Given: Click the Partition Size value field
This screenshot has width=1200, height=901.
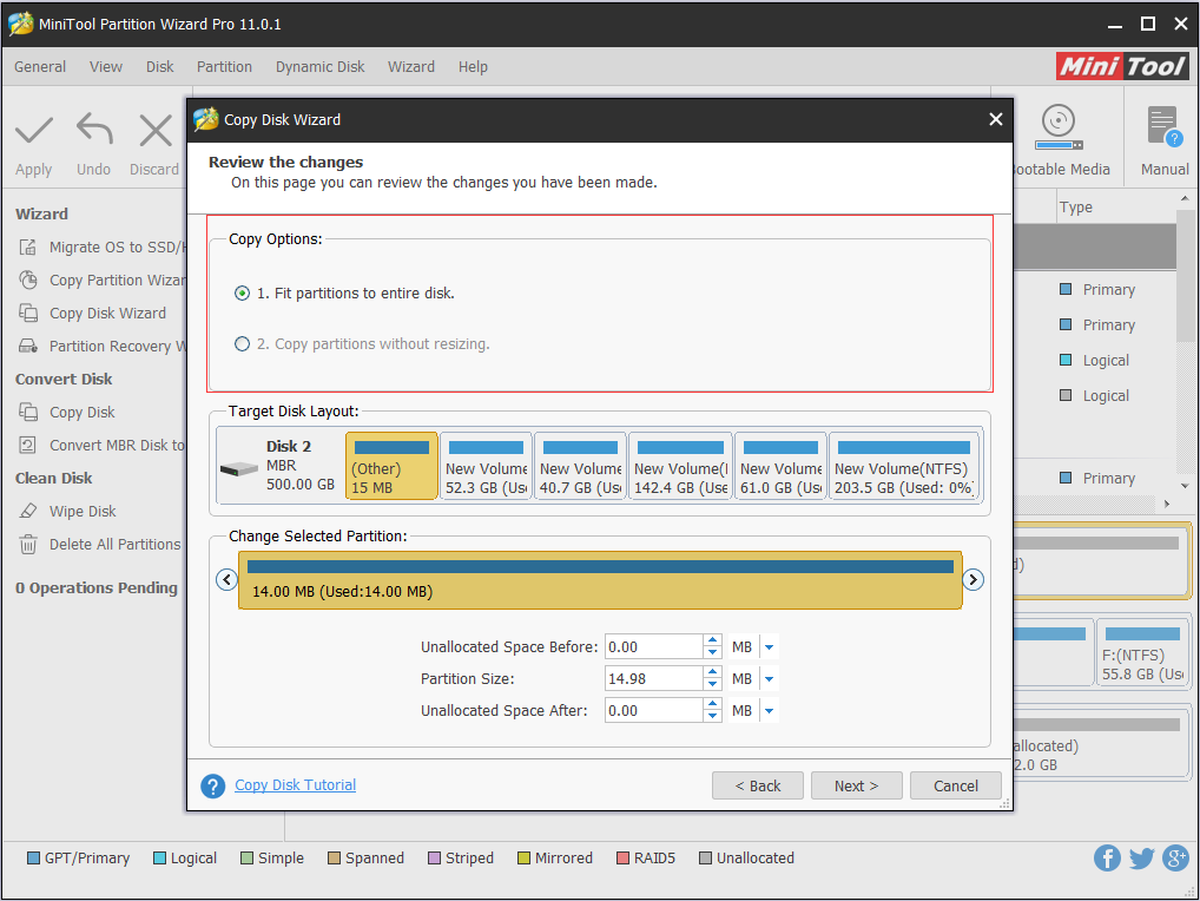Looking at the screenshot, I should pyautogui.click(x=654, y=679).
